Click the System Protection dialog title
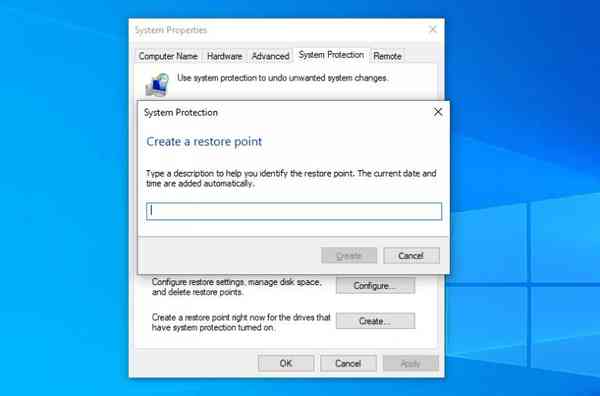 click(x=181, y=112)
